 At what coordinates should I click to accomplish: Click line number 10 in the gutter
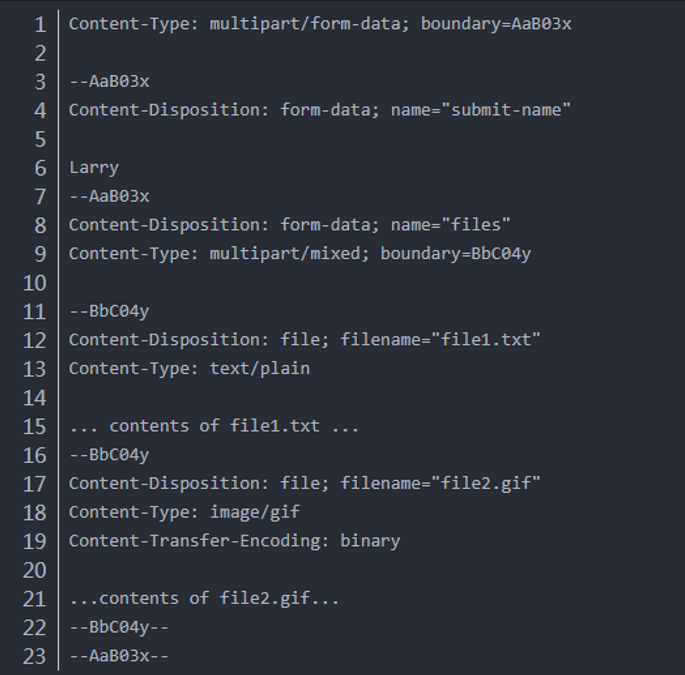pyautogui.click(x=35, y=283)
